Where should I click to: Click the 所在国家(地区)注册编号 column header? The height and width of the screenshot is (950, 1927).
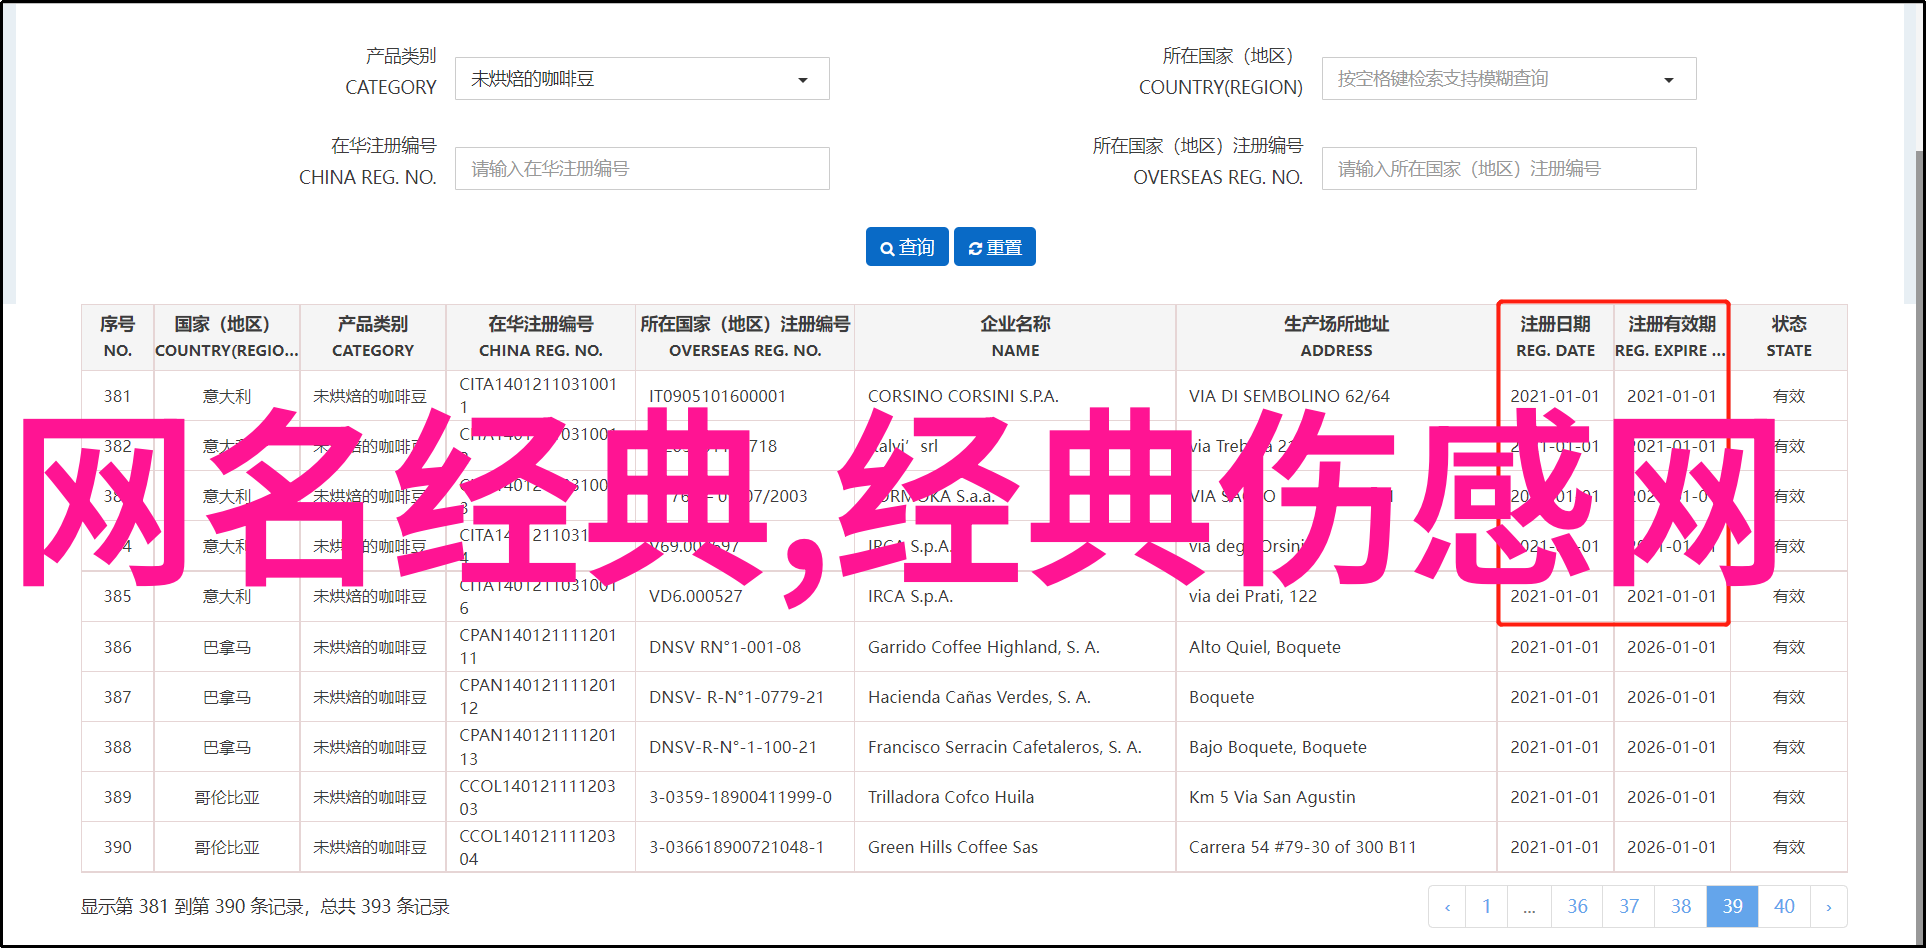[745, 337]
